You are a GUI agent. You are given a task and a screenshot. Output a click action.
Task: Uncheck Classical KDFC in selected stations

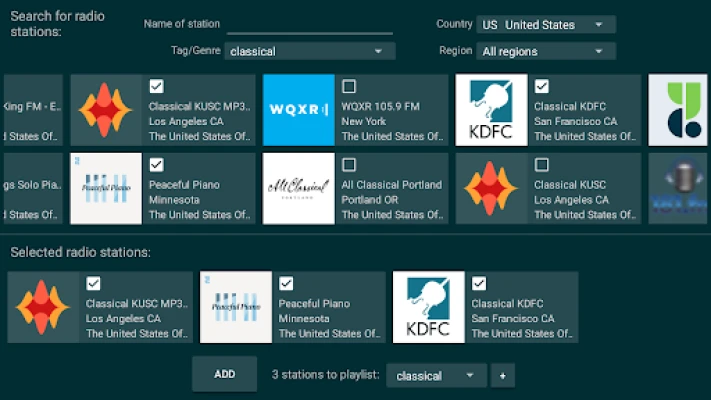479,283
